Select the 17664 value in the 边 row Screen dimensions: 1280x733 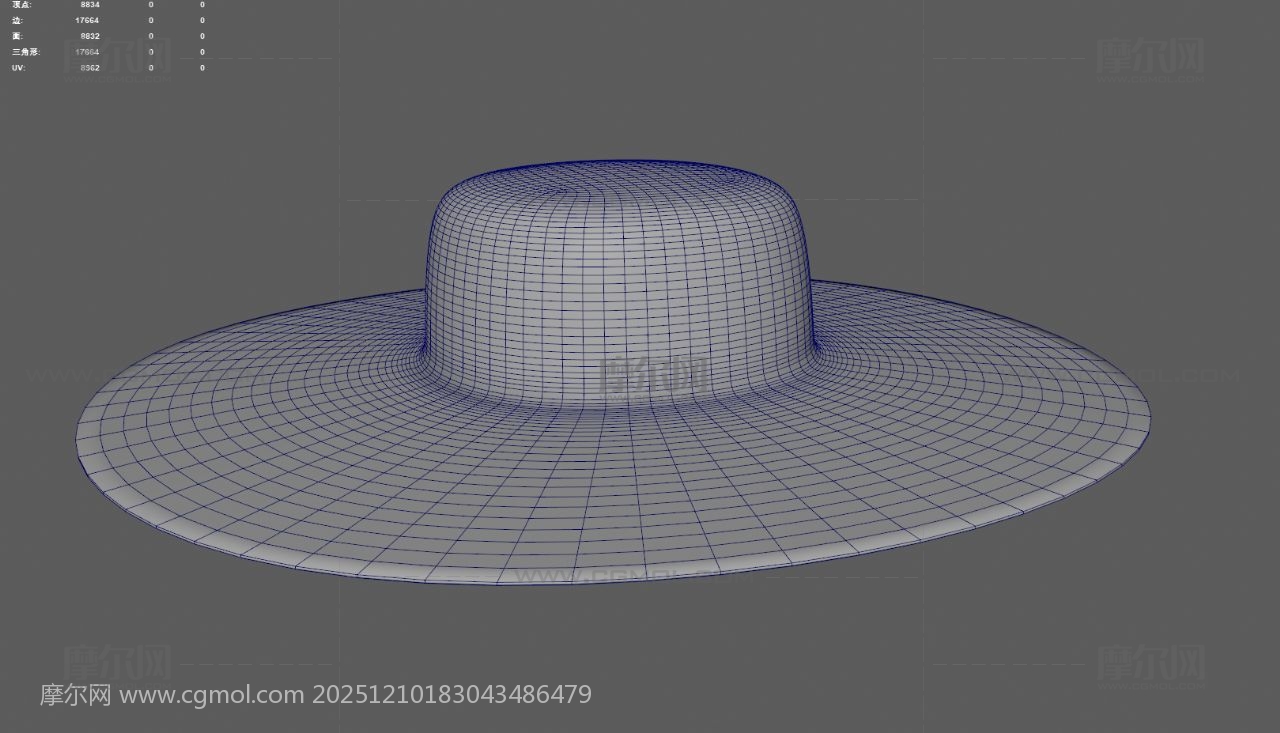point(87,20)
